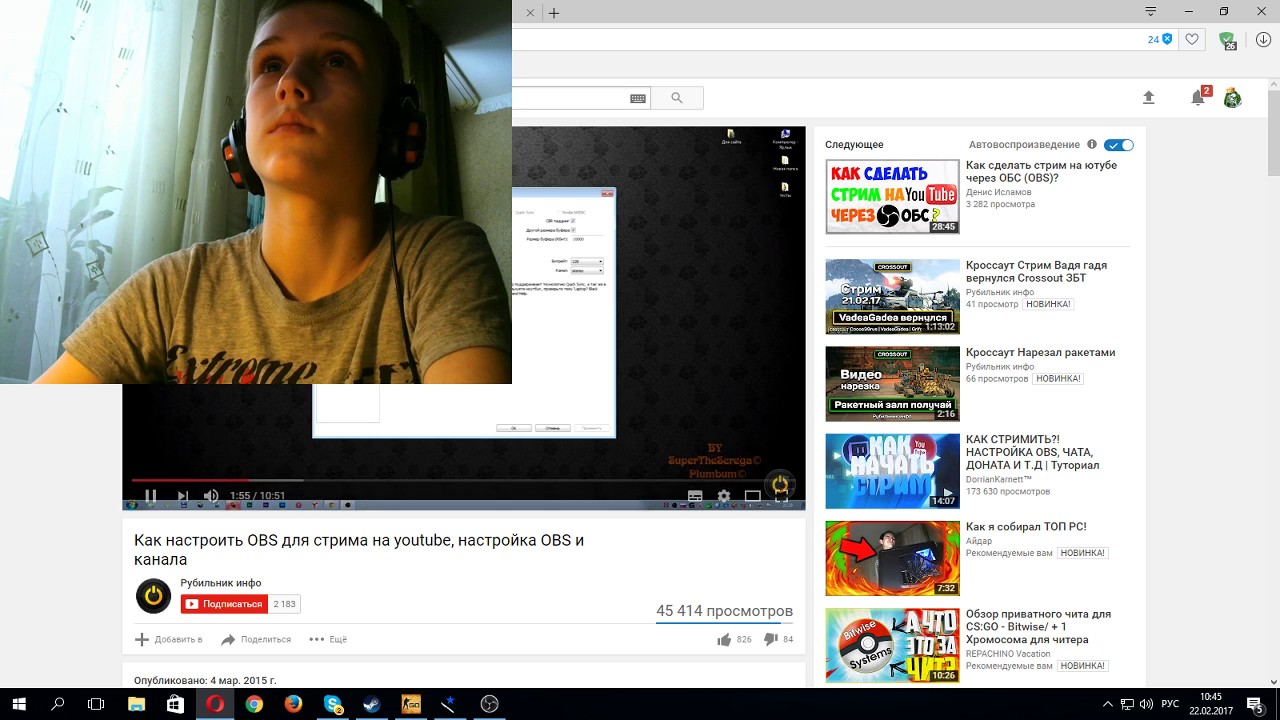Switch to Google Chrome on the taskbar

tap(254, 704)
